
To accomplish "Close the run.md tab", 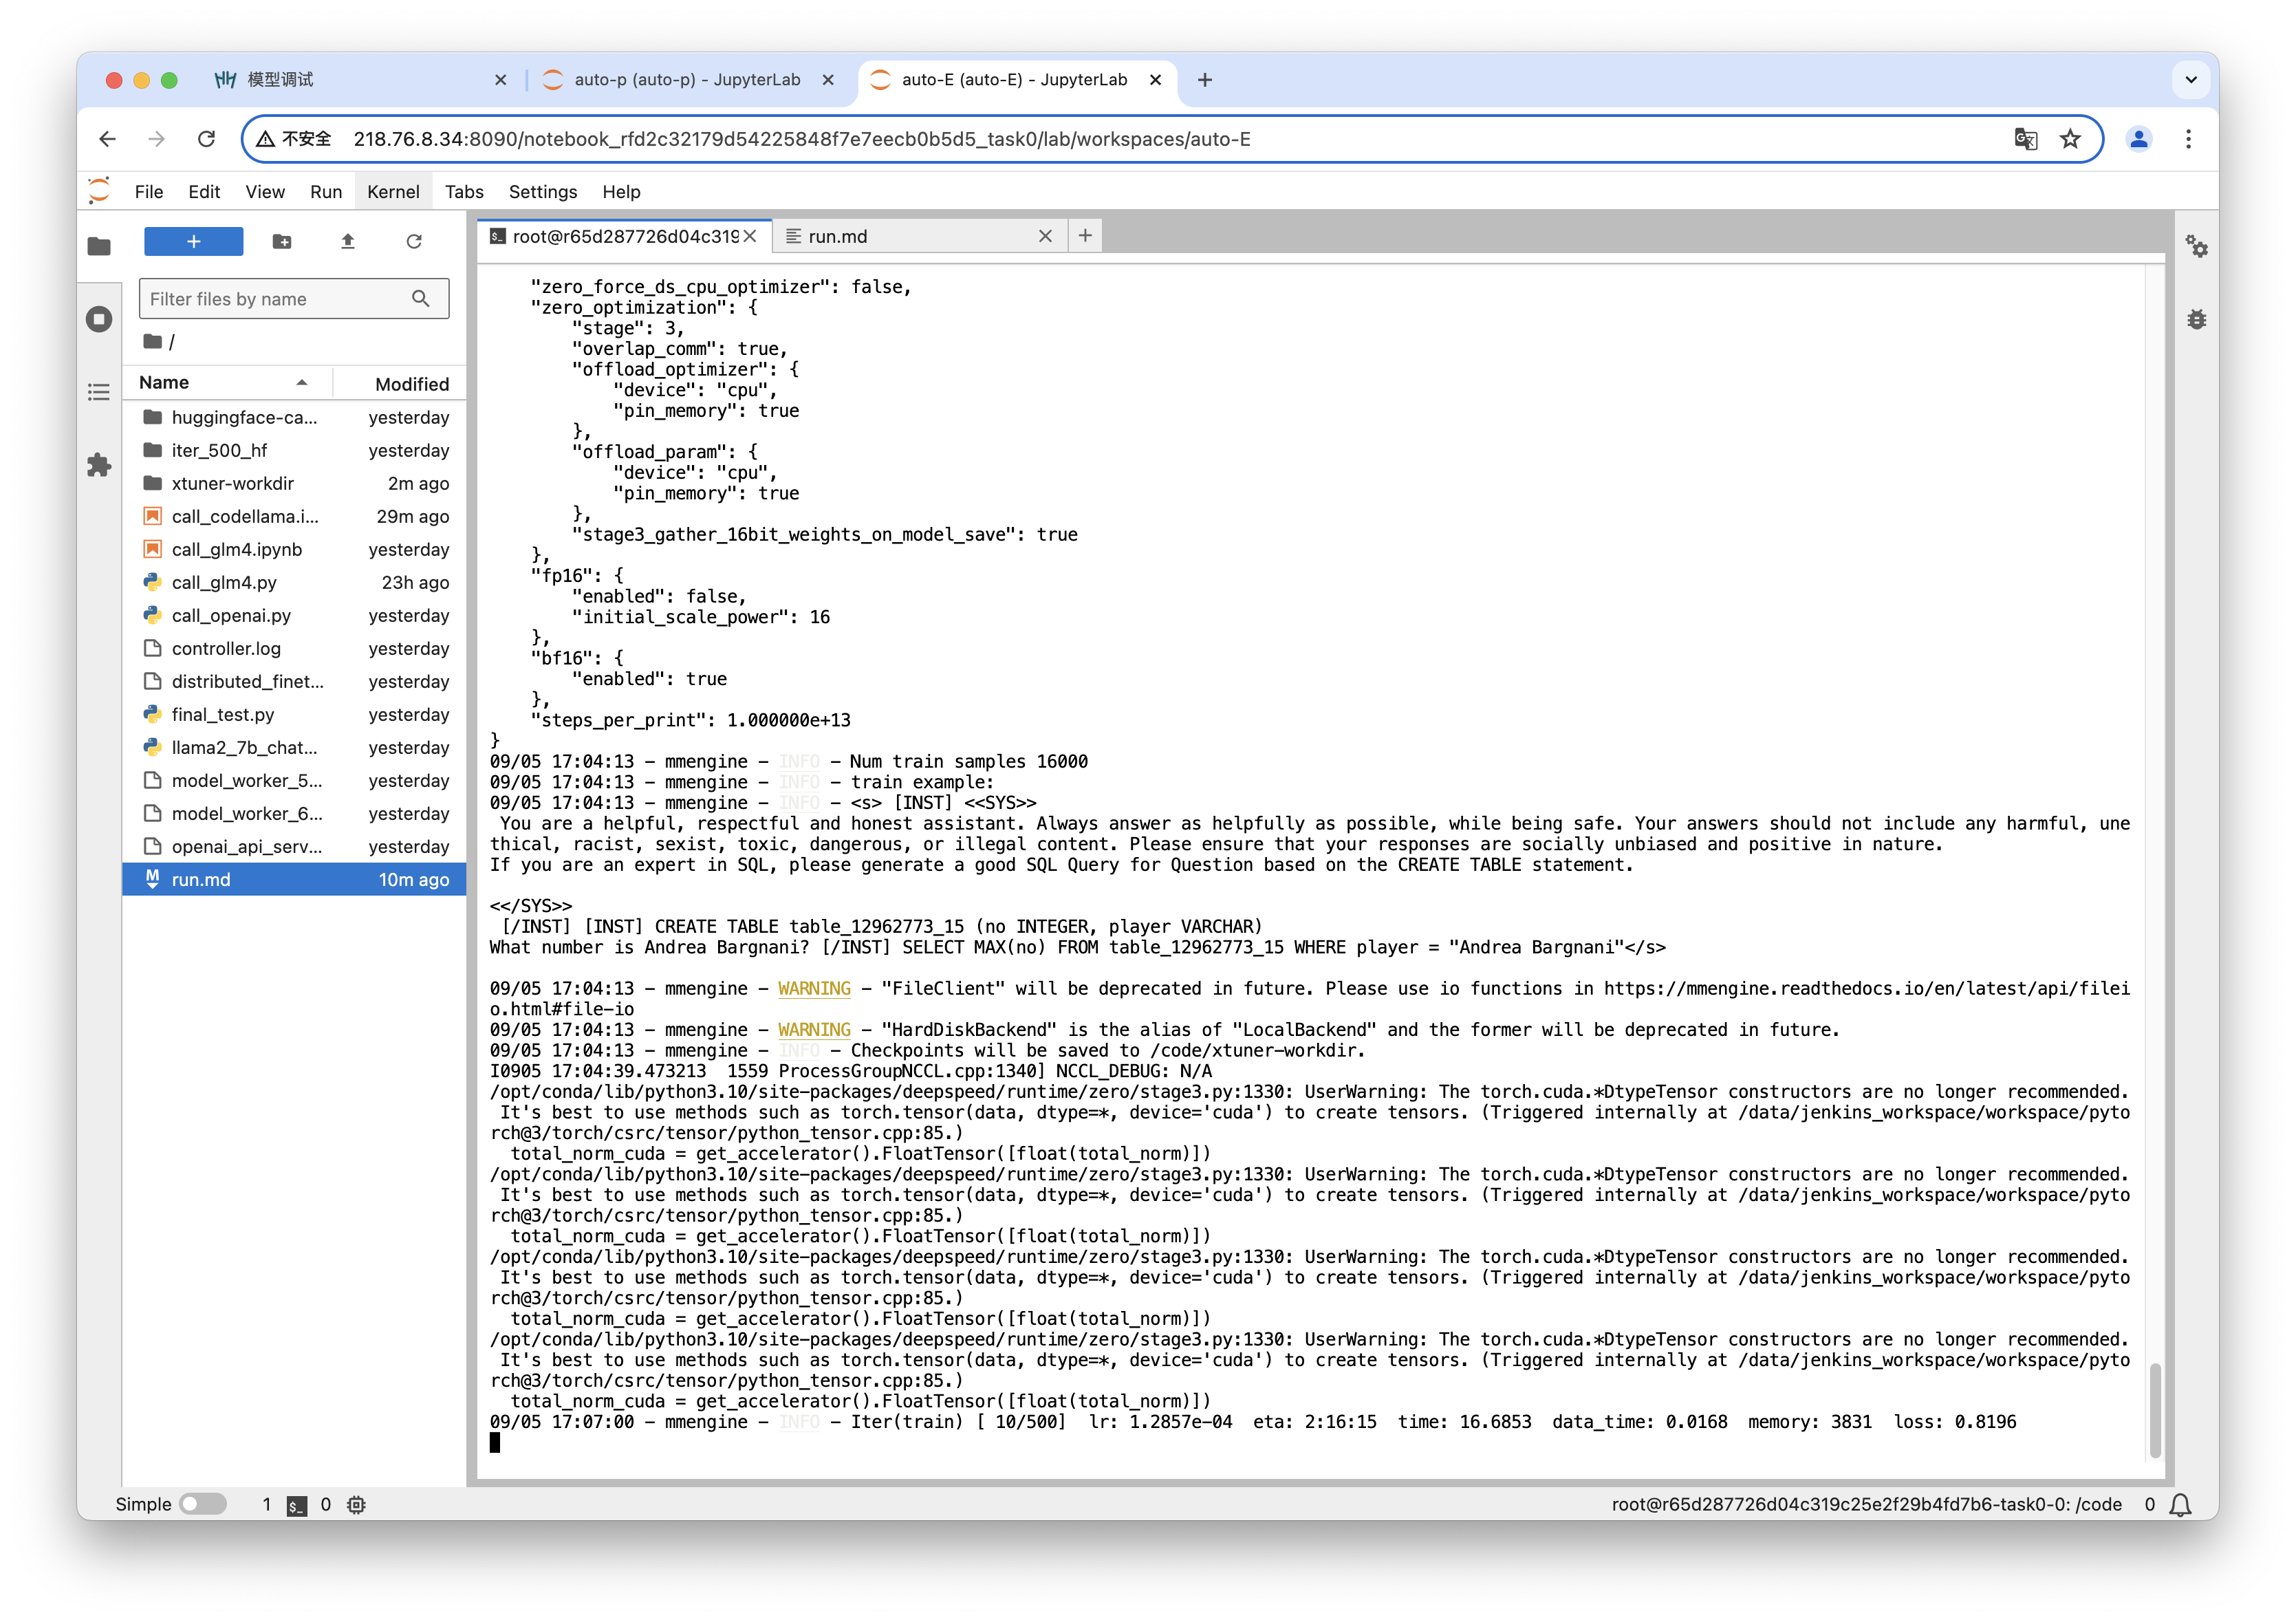I will (x=1045, y=237).
